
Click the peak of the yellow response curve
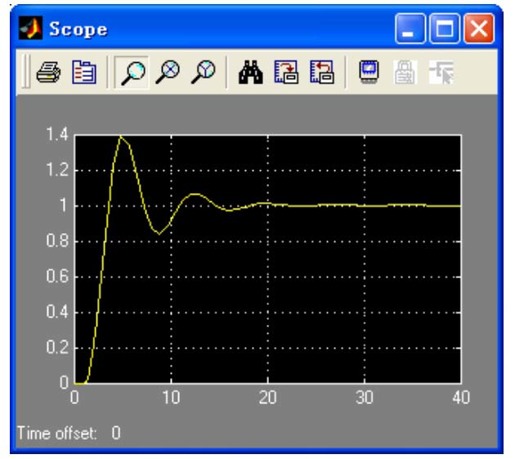(x=121, y=136)
